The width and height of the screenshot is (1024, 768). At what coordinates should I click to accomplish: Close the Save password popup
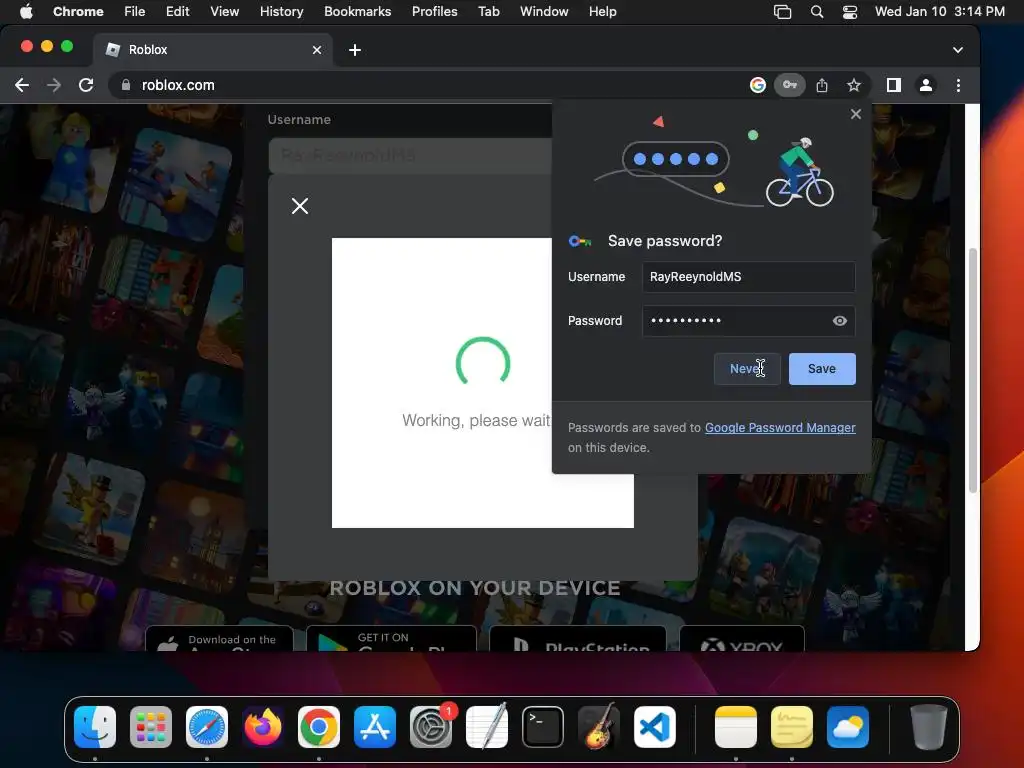point(856,114)
